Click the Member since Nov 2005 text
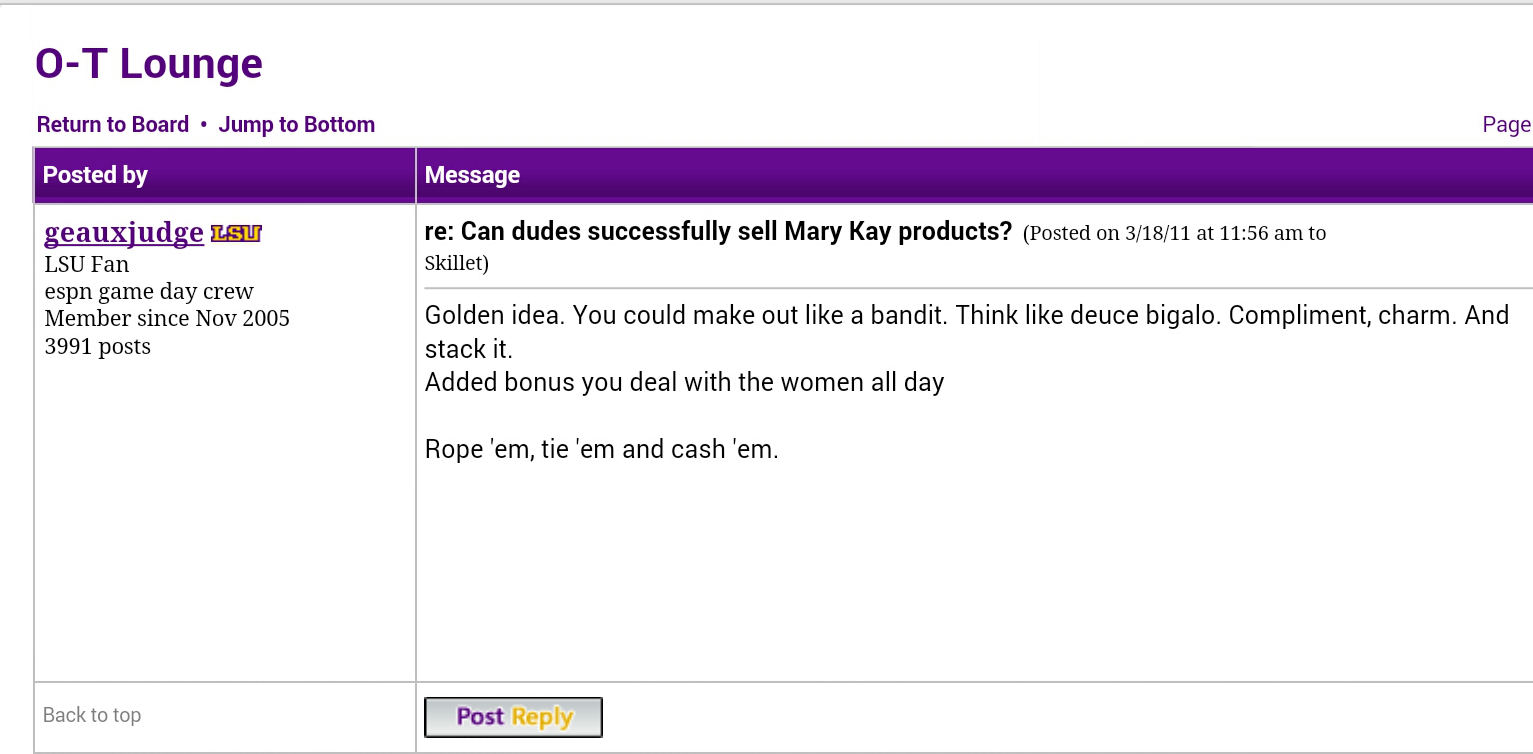 pos(167,319)
